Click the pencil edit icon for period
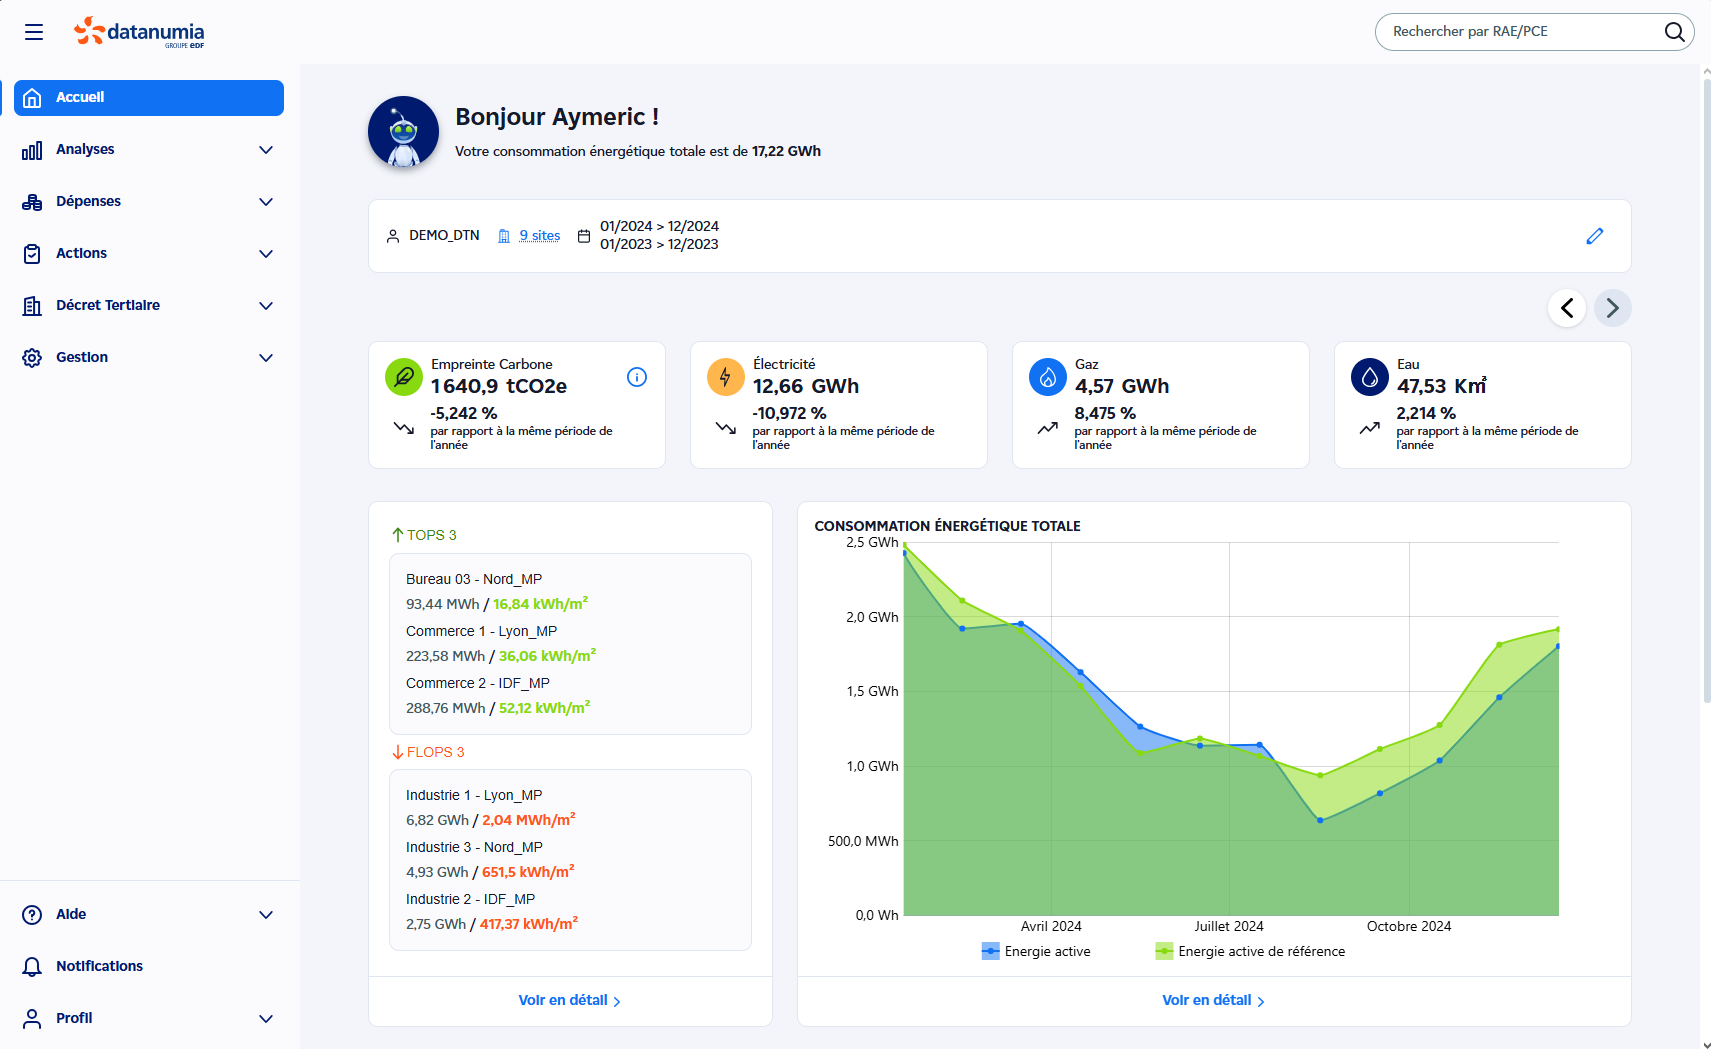The image size is (1711, 1049). (1595, 236)
